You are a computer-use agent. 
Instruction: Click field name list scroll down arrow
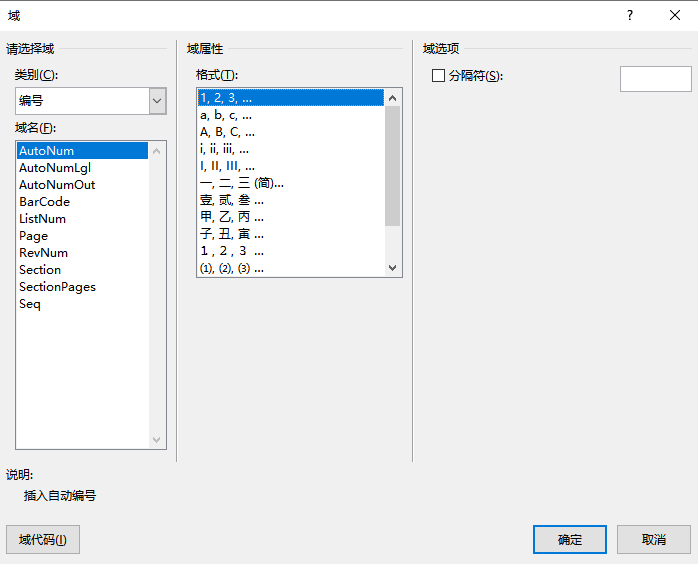(157, 439)
